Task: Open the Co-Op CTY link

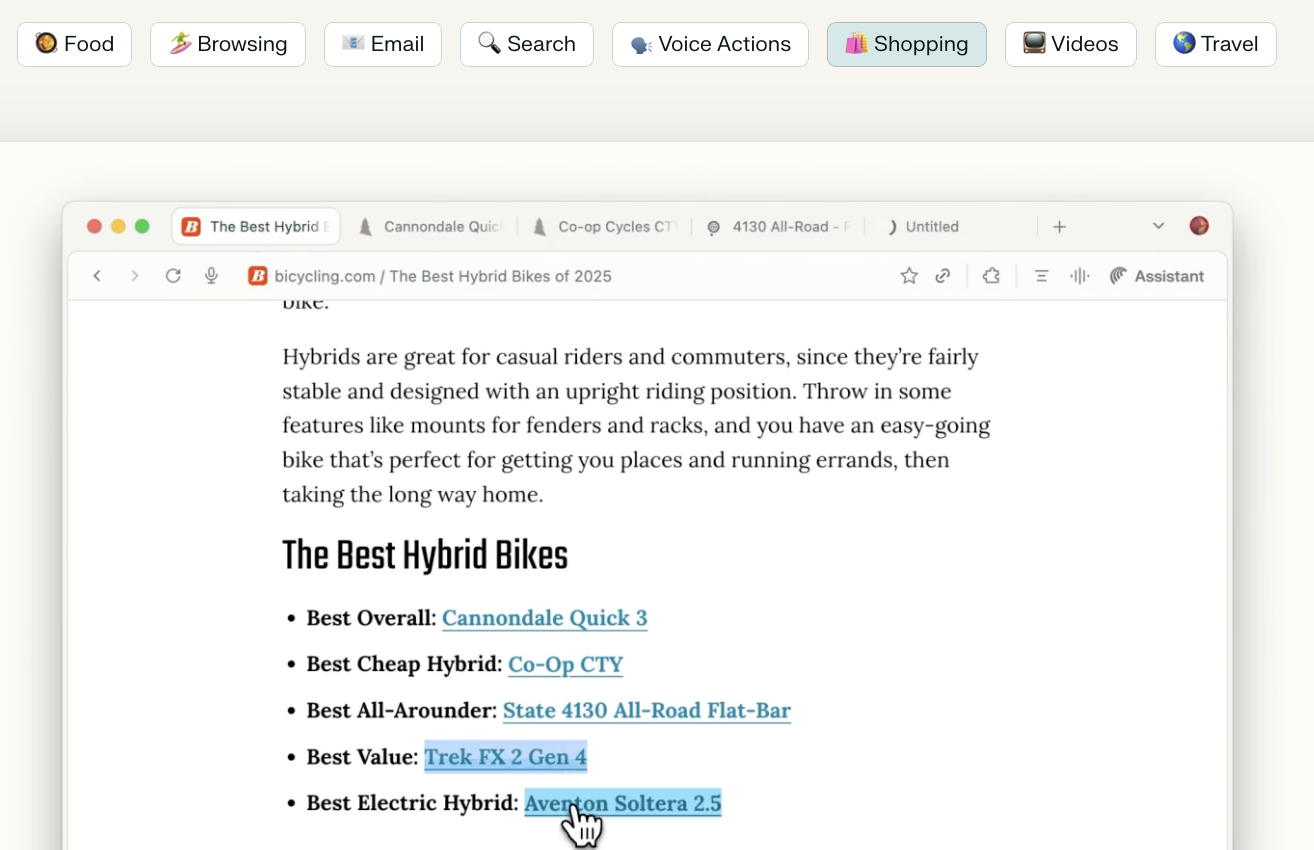Action: click(566, 664)
